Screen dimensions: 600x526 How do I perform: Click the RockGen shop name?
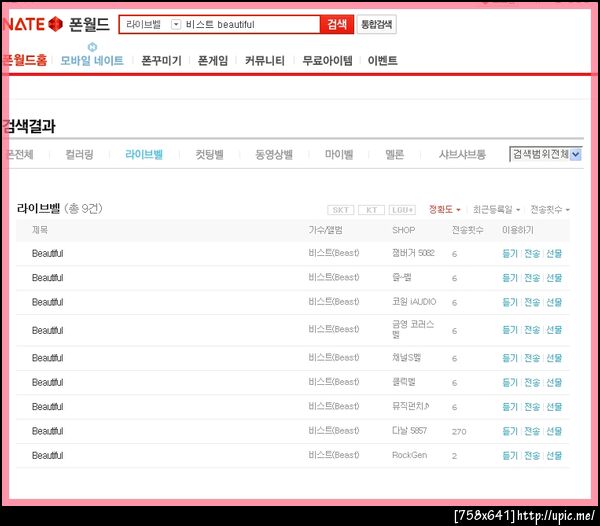click(409, 456)
